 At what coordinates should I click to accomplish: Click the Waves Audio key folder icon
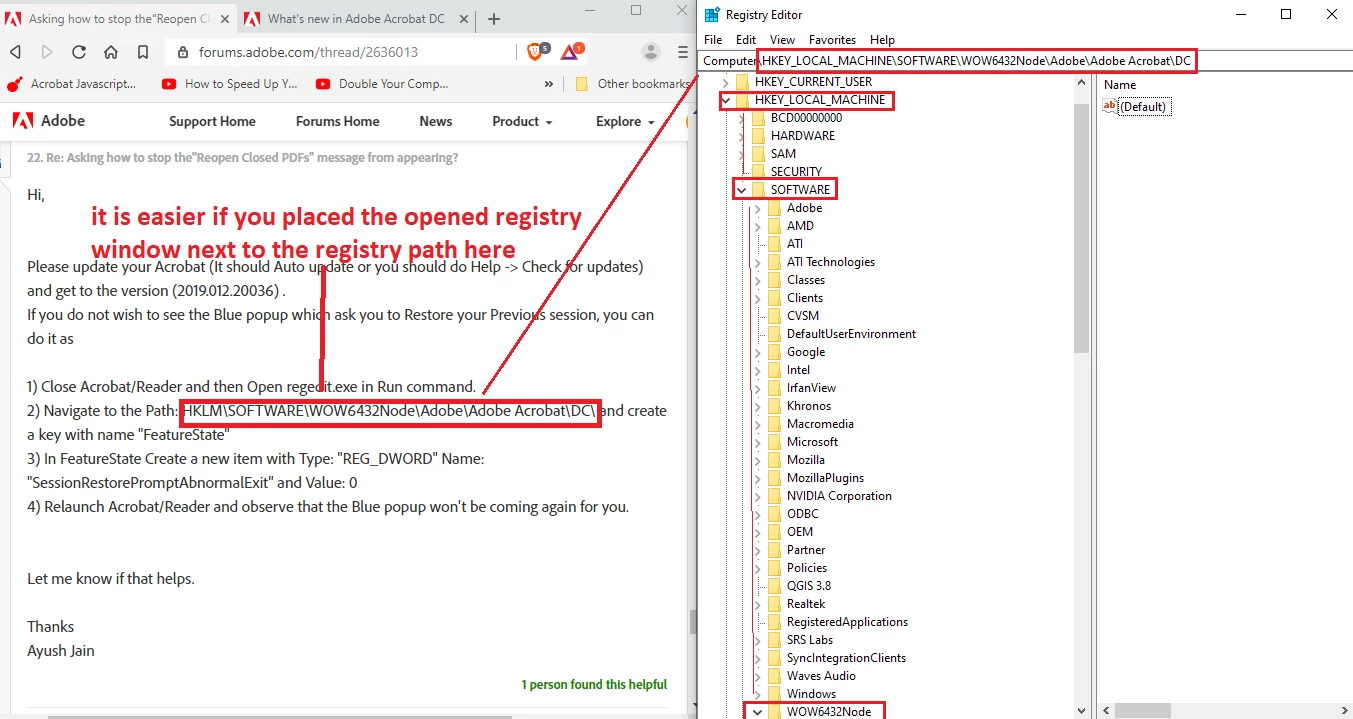coord(774,676)
